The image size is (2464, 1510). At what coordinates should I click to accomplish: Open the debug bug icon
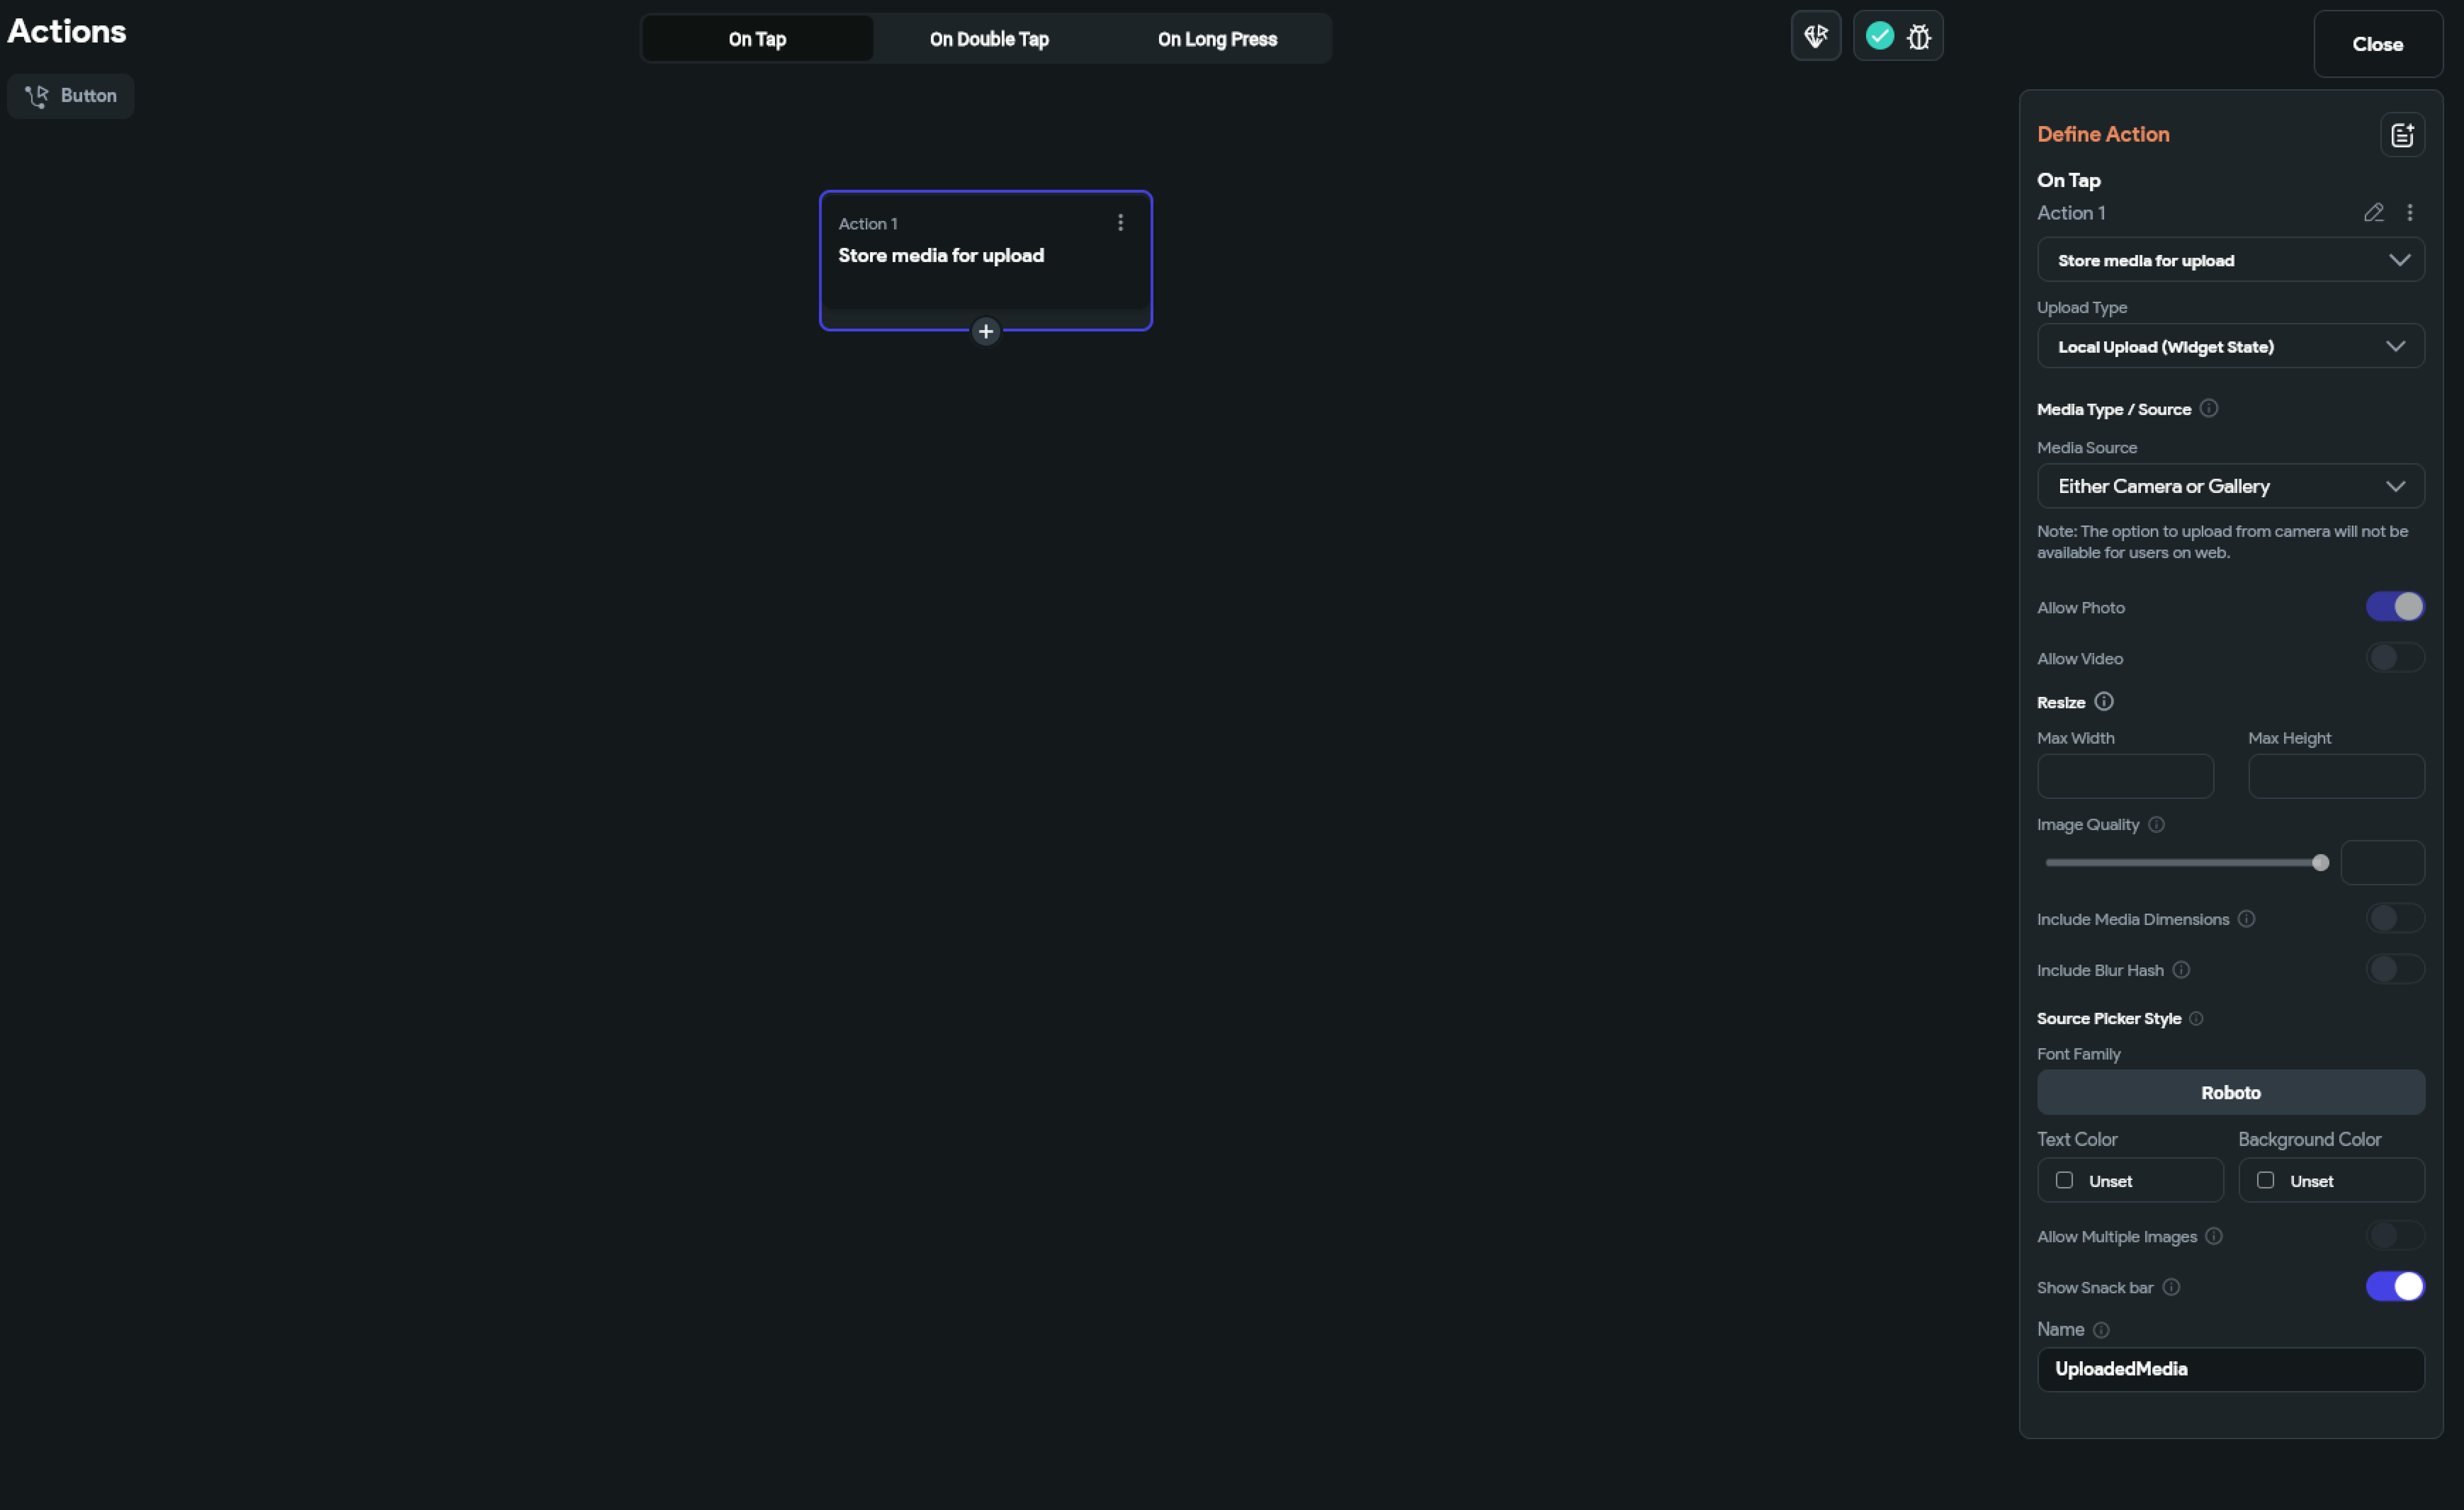(1918, 37)
